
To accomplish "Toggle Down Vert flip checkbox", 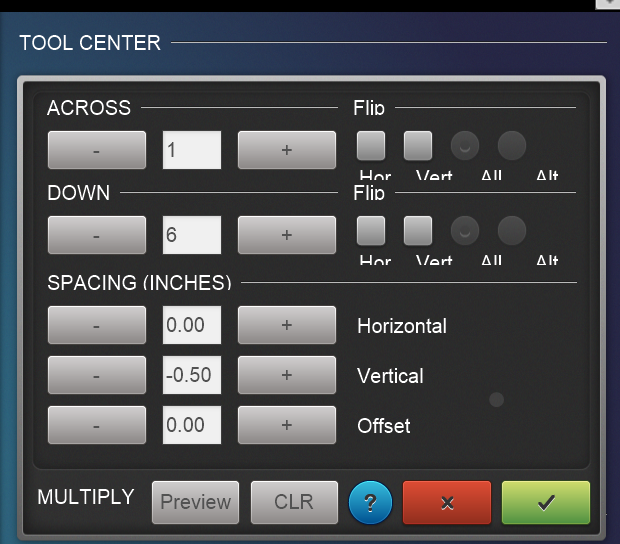I will [418, 230].
